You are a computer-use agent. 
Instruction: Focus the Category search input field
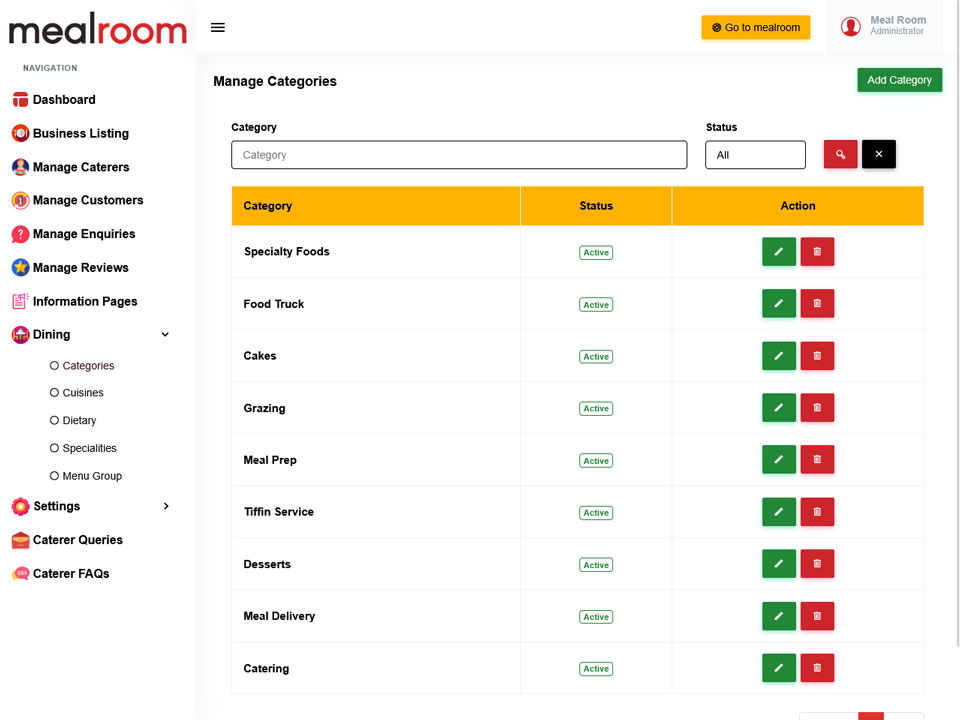coord(459,155)
